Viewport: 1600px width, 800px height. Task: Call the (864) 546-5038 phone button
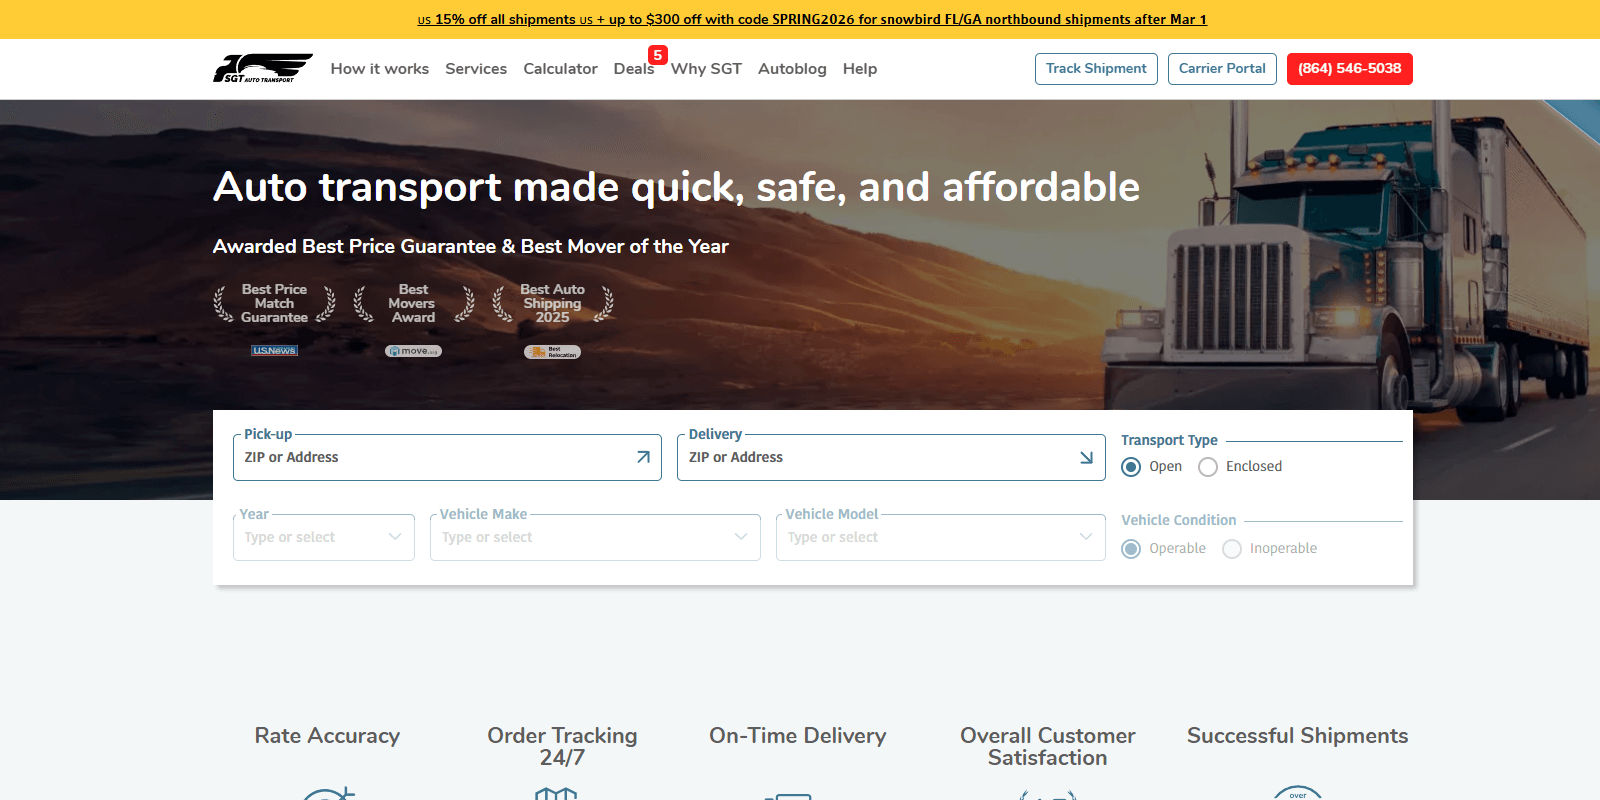click(1349, 69)
